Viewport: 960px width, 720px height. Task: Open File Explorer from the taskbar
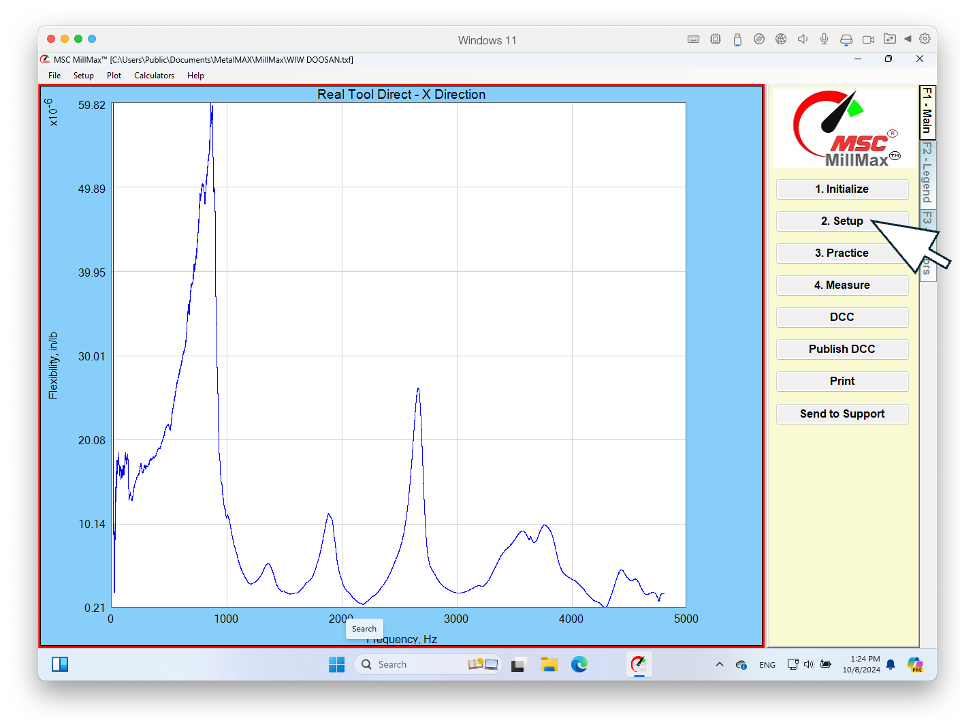[549, 664]
